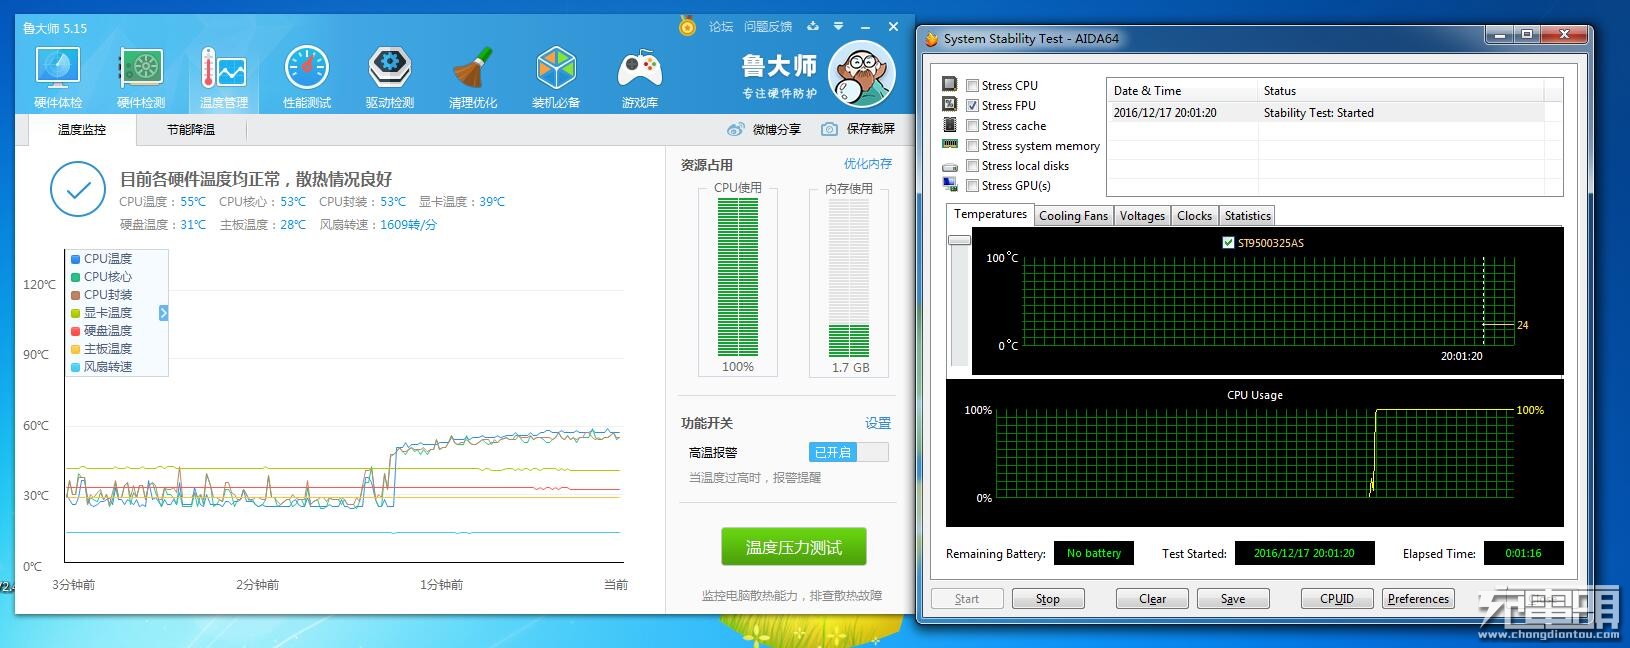Uncheck the ST9500325AS graph checkbox
This screenshot has height=648, width=1630.
pyautogui.click(x=1228, y=243)
